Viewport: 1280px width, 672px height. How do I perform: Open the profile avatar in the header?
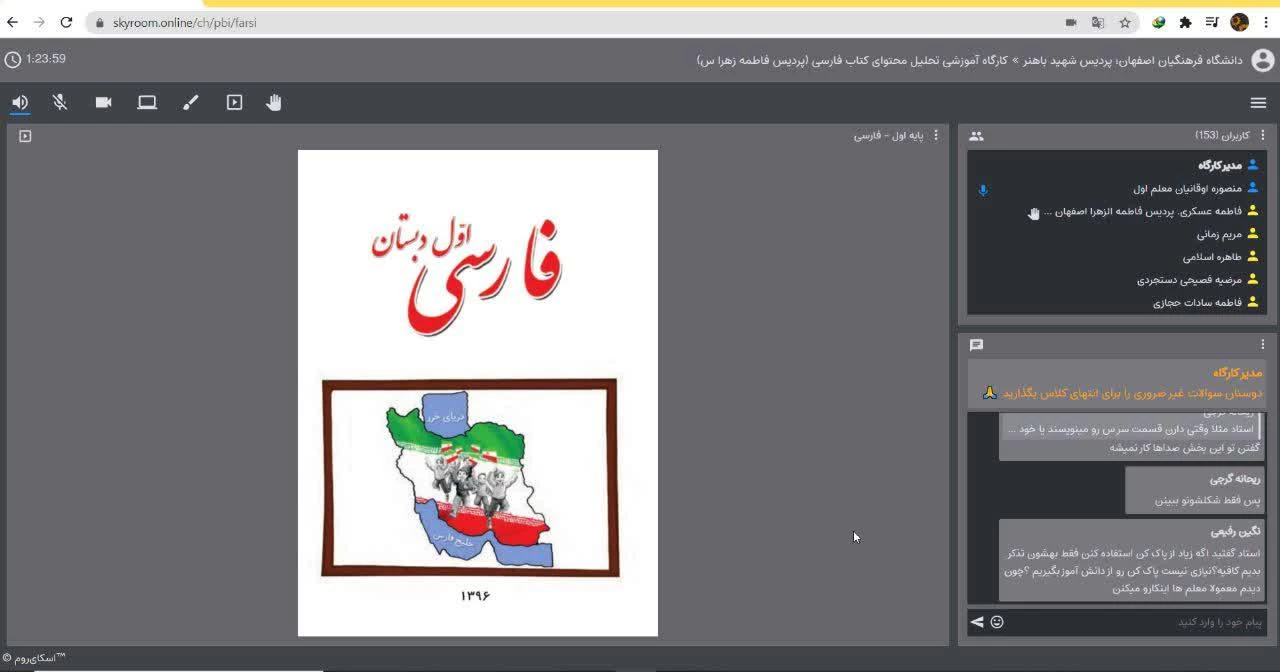(1262, 60)
